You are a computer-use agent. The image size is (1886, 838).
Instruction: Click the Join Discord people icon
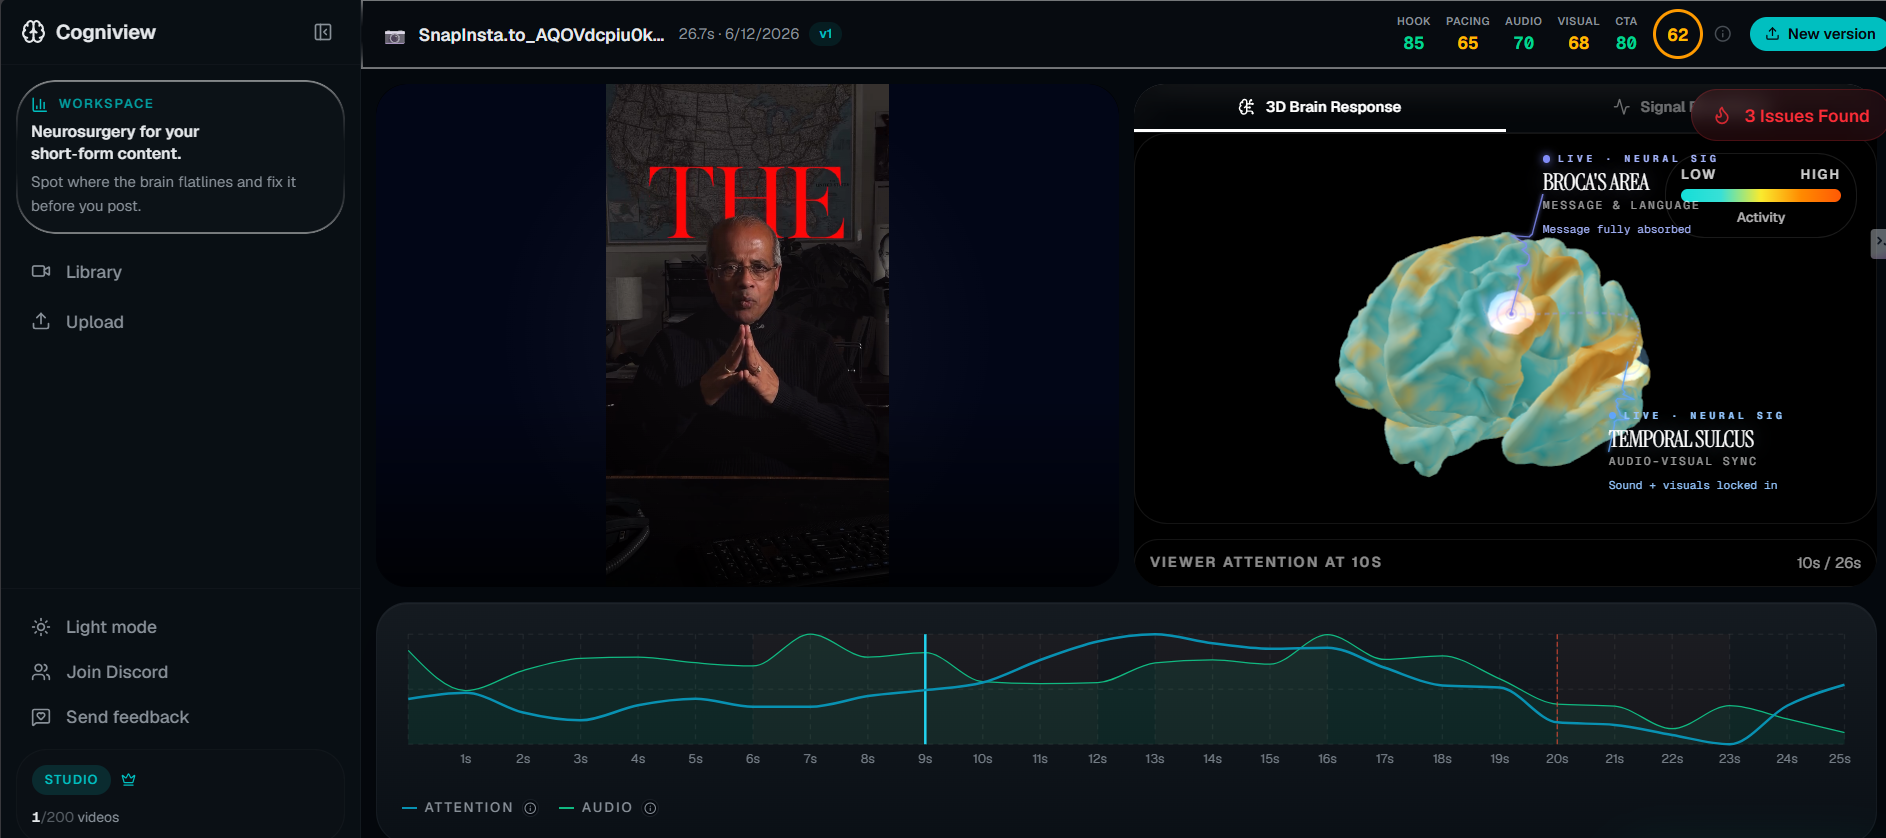(41, 672)
